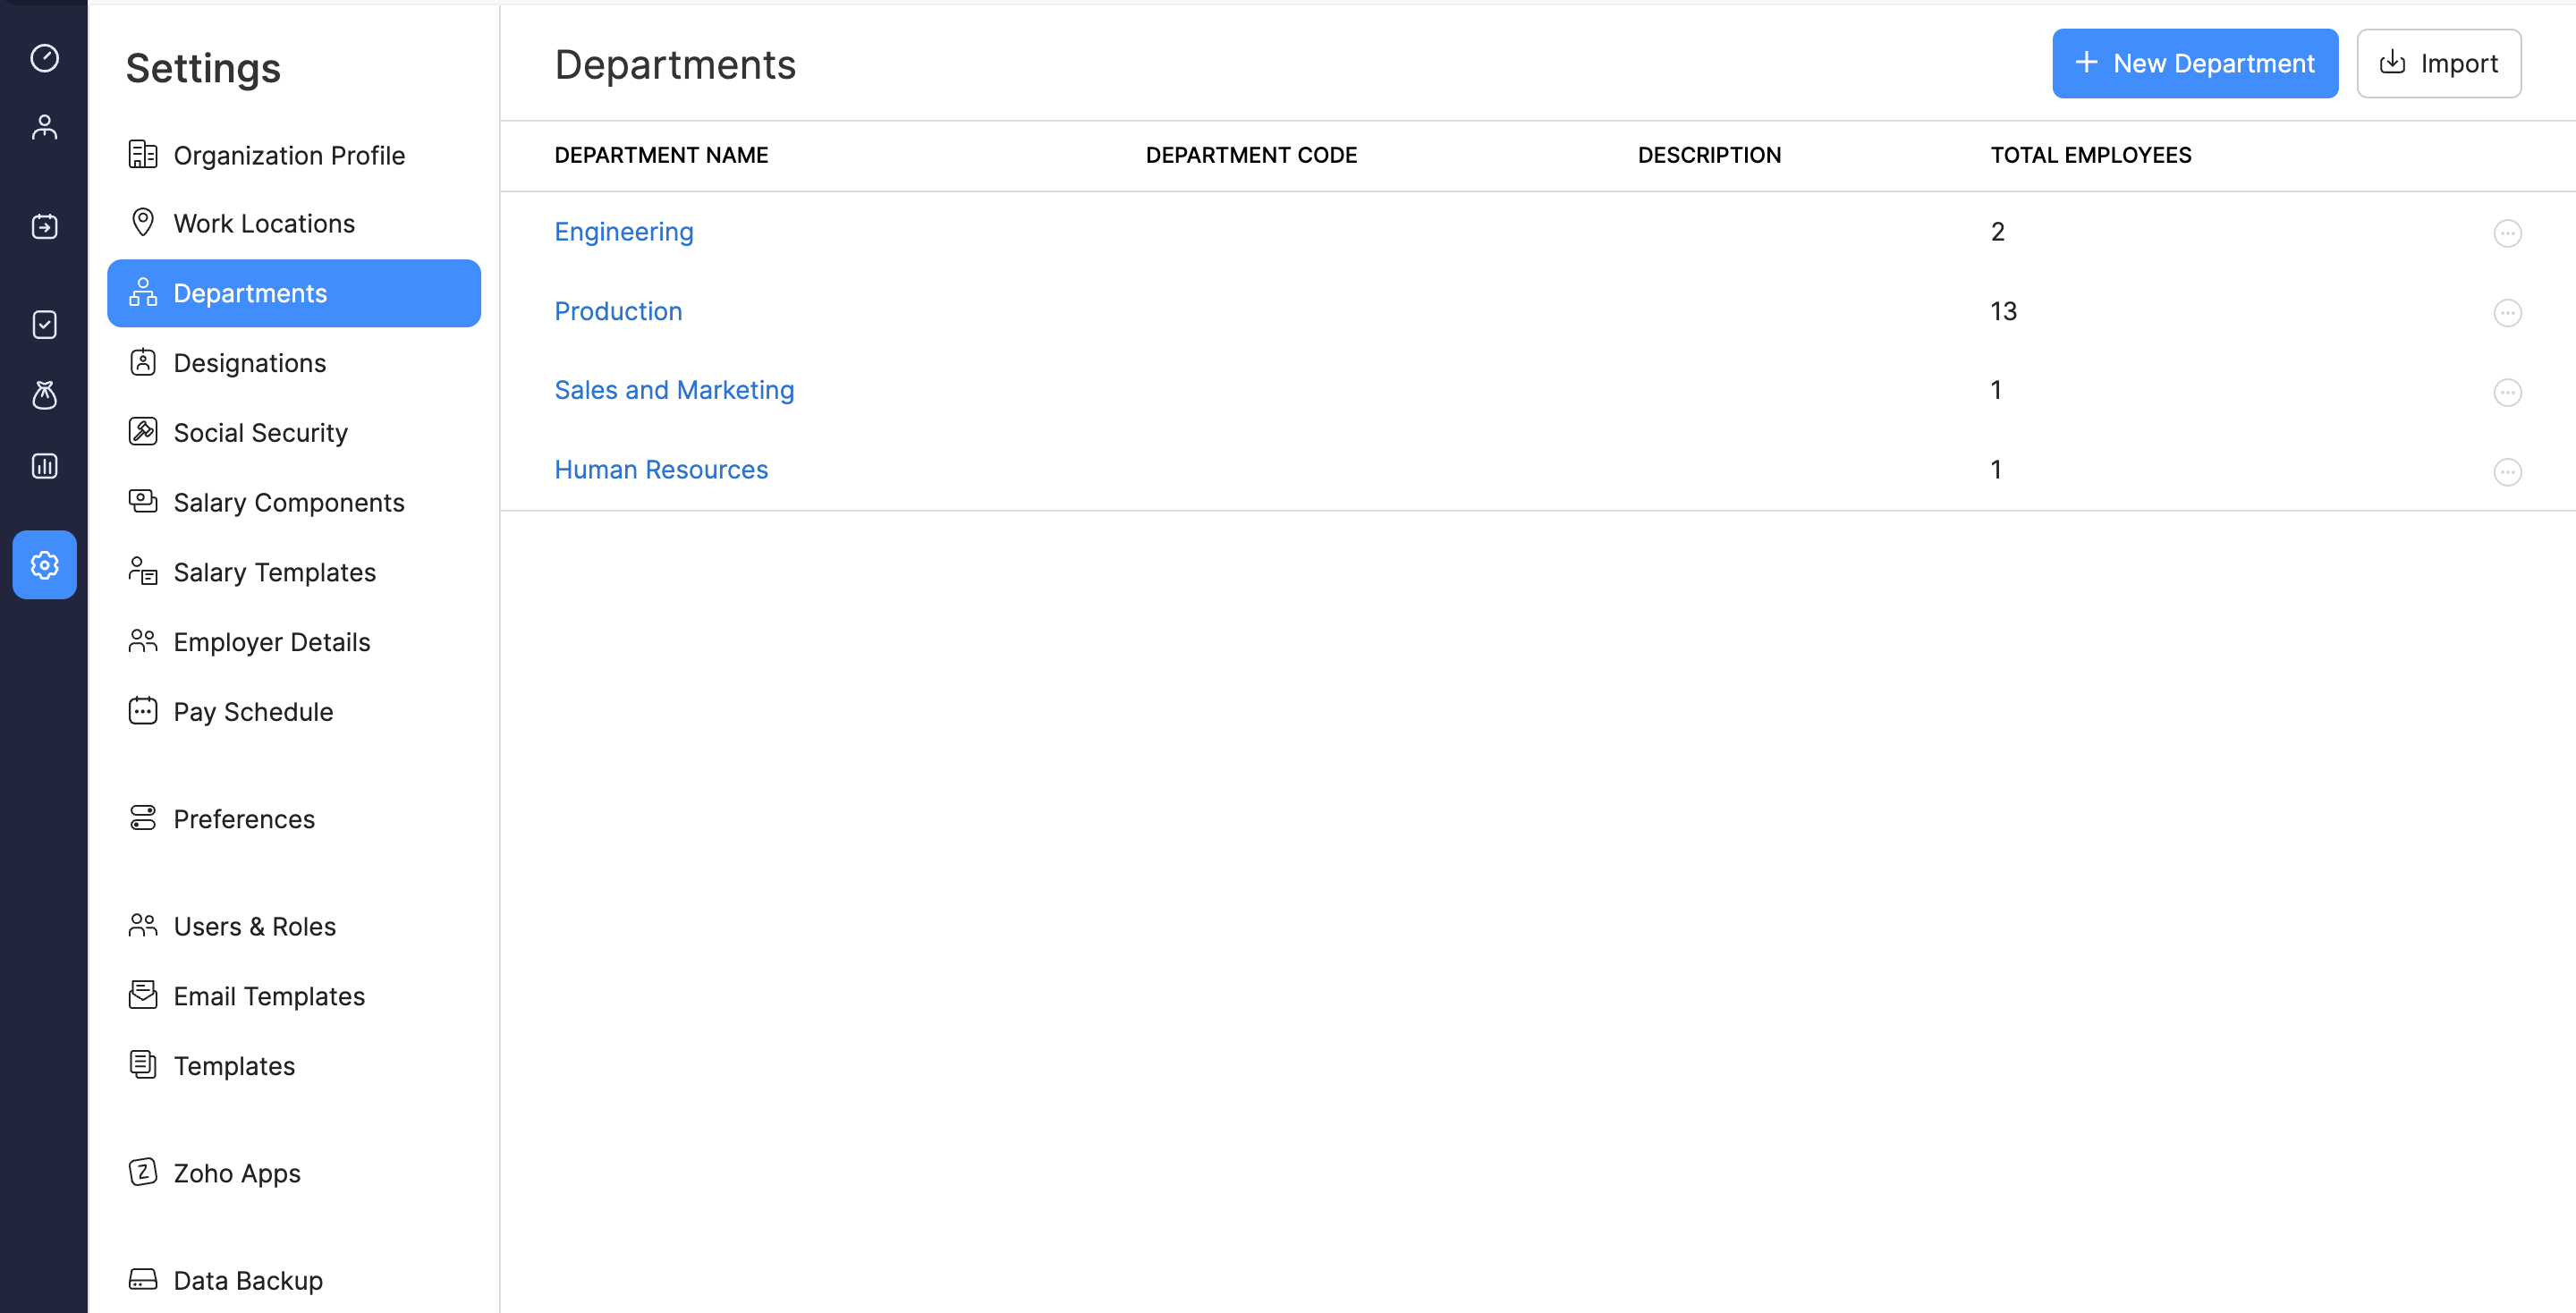Open Work Locations settings page
The height and width of the screenshot is (1313, 2576).
(x=263, y=223)
